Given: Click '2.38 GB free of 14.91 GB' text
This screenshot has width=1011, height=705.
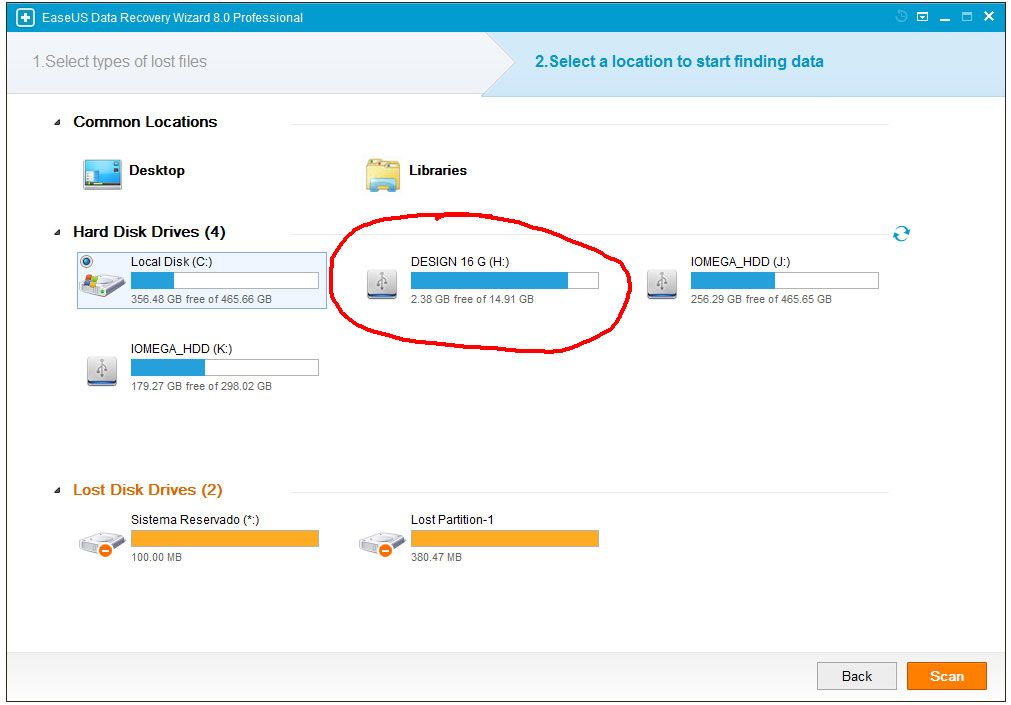Looking at the screenshot, I should coord(472,299).
